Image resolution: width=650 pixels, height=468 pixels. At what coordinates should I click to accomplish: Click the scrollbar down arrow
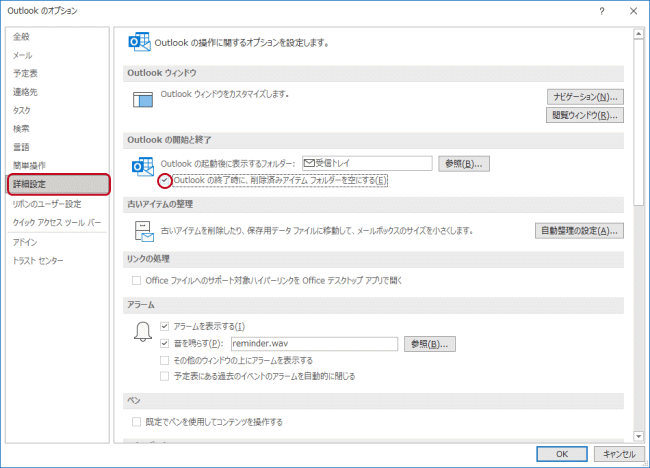pyautogui.click(x=638, y=436)
